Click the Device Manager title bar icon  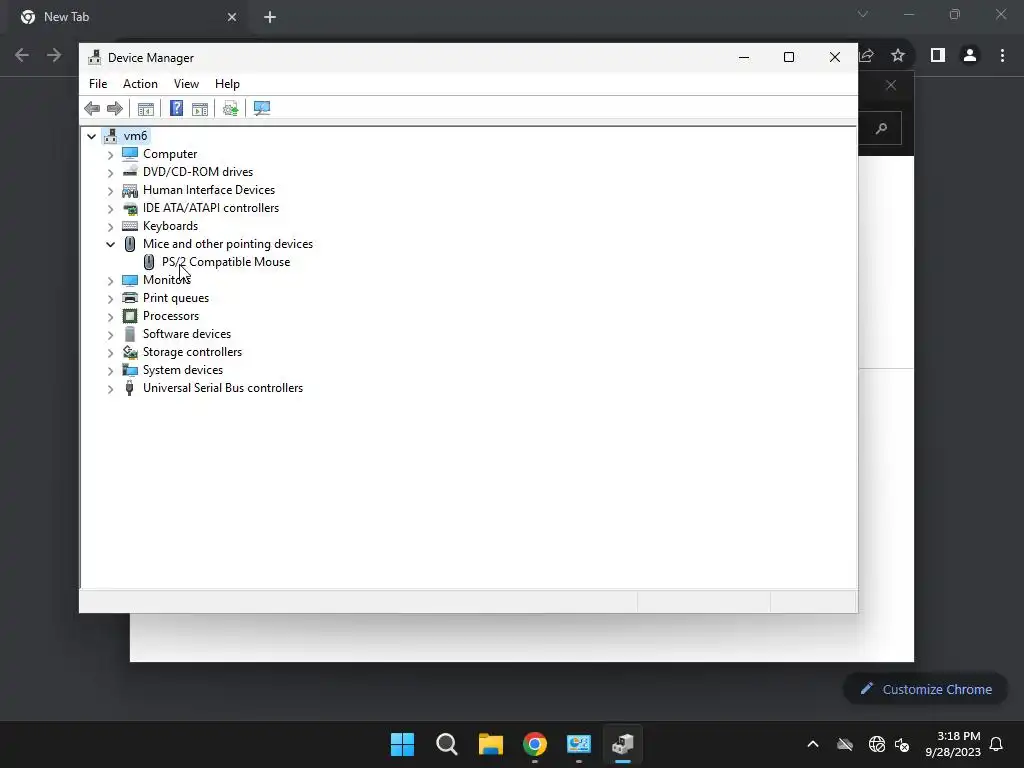[x=95, y=57]
